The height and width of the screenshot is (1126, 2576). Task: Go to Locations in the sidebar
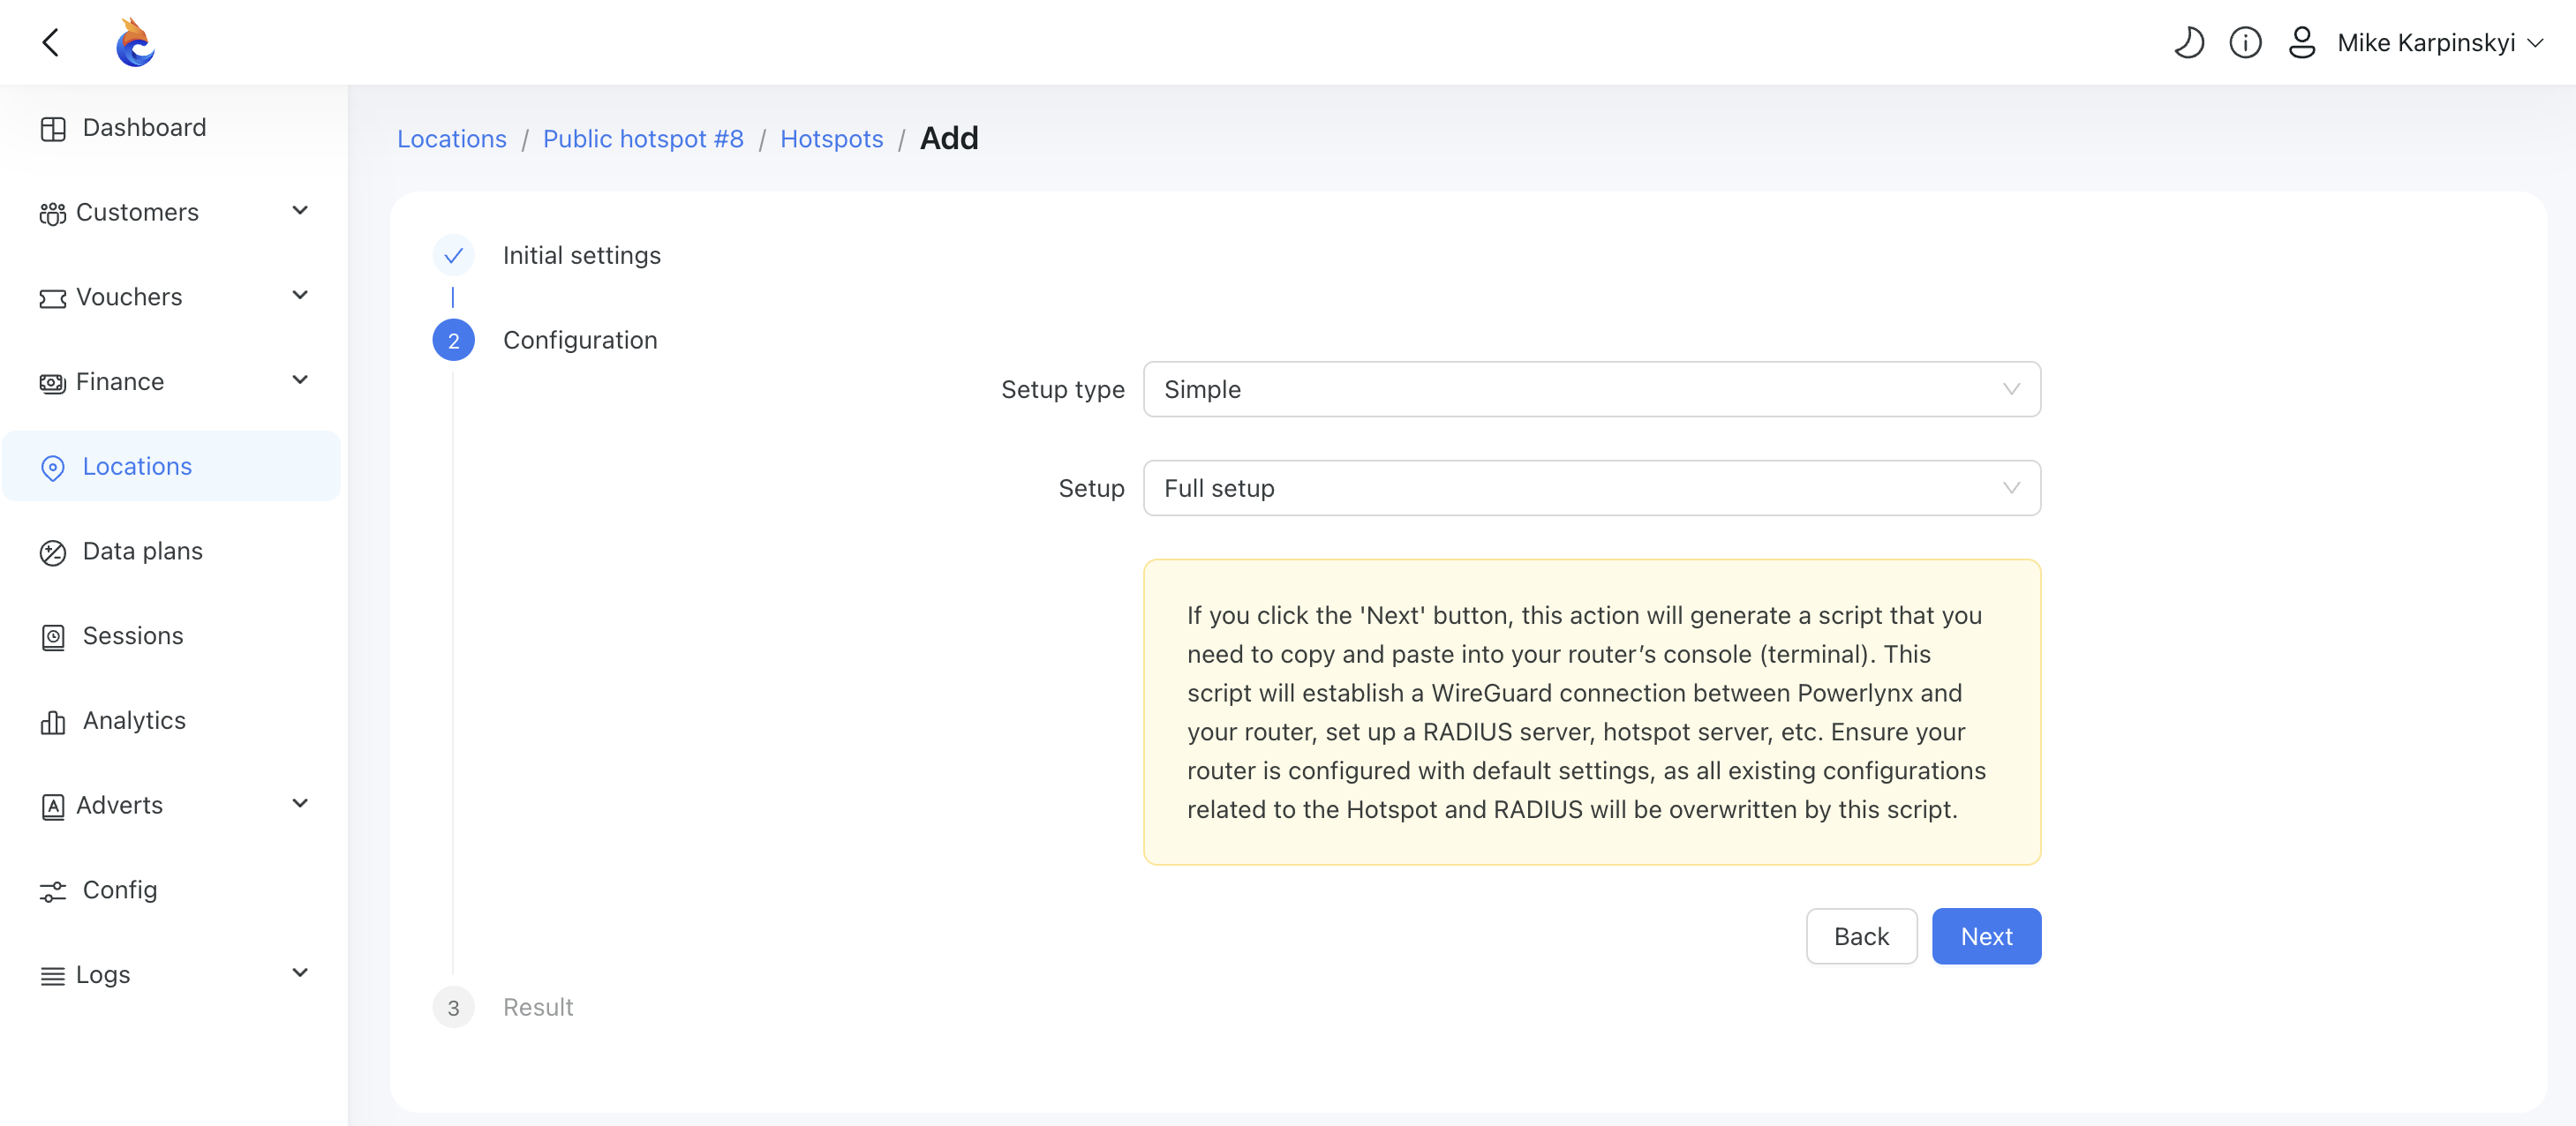(x=171, y=466)
